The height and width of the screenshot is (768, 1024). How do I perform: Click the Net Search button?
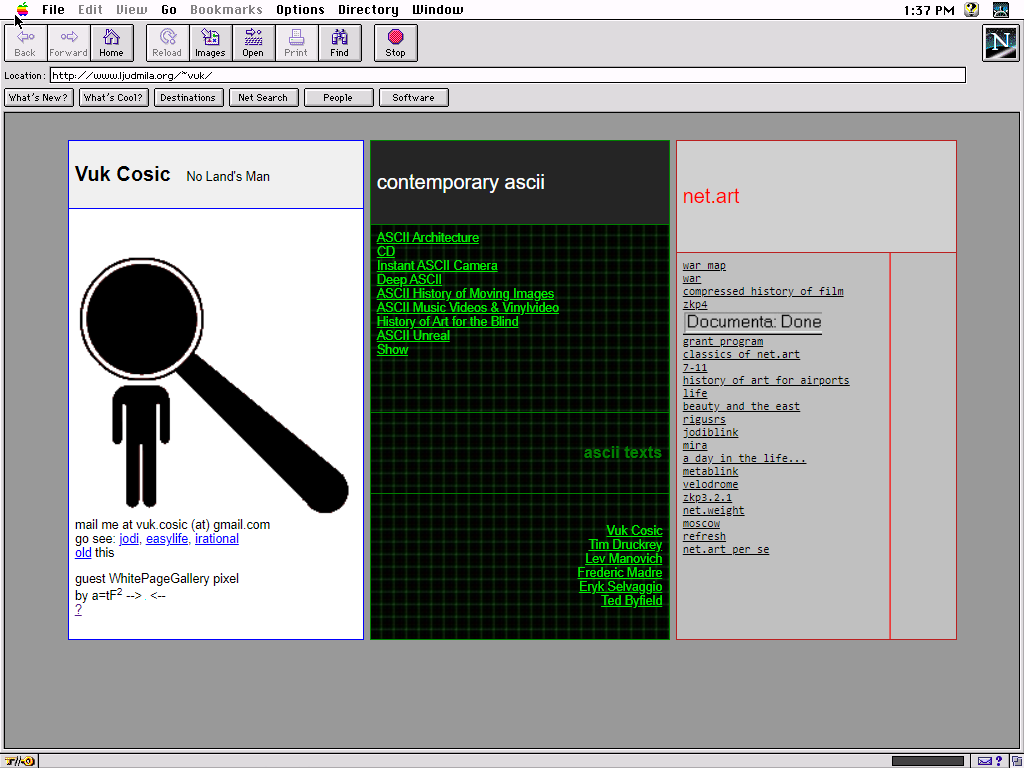click(263, 98)
